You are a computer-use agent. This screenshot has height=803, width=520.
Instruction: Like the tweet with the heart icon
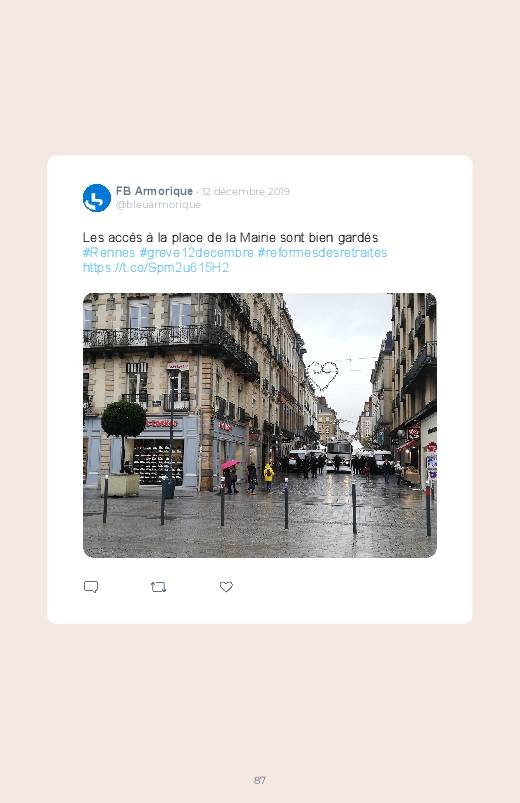coord(226,587)
